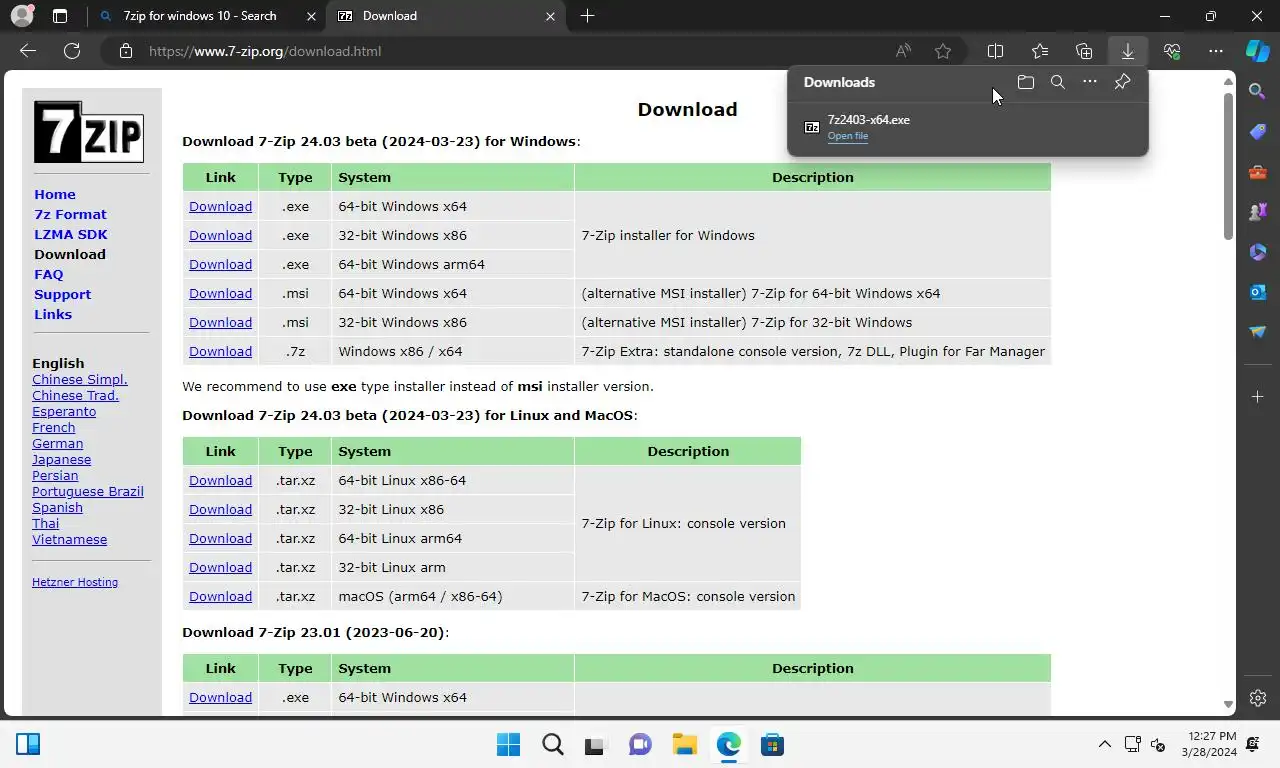Open Support sidebar link
This screenshot has height=768, width=1280.
[62, 294]
